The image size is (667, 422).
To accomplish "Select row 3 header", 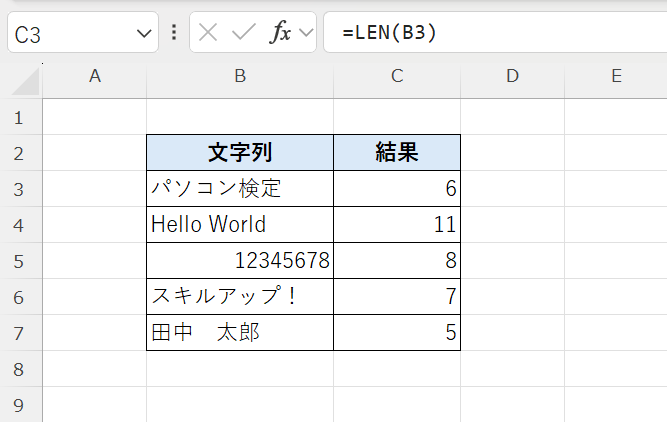I will pyautogui.click(x=20, y=188).
